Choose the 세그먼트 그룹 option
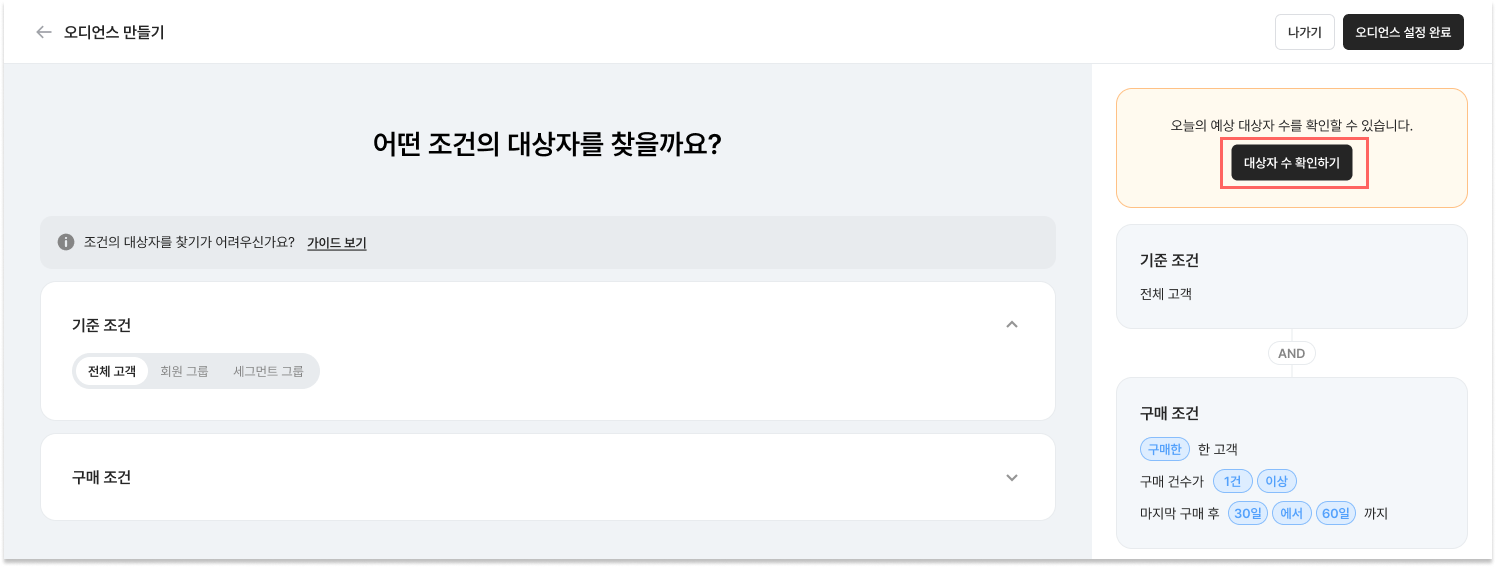1496x567 pixels. tap(268, 371)
